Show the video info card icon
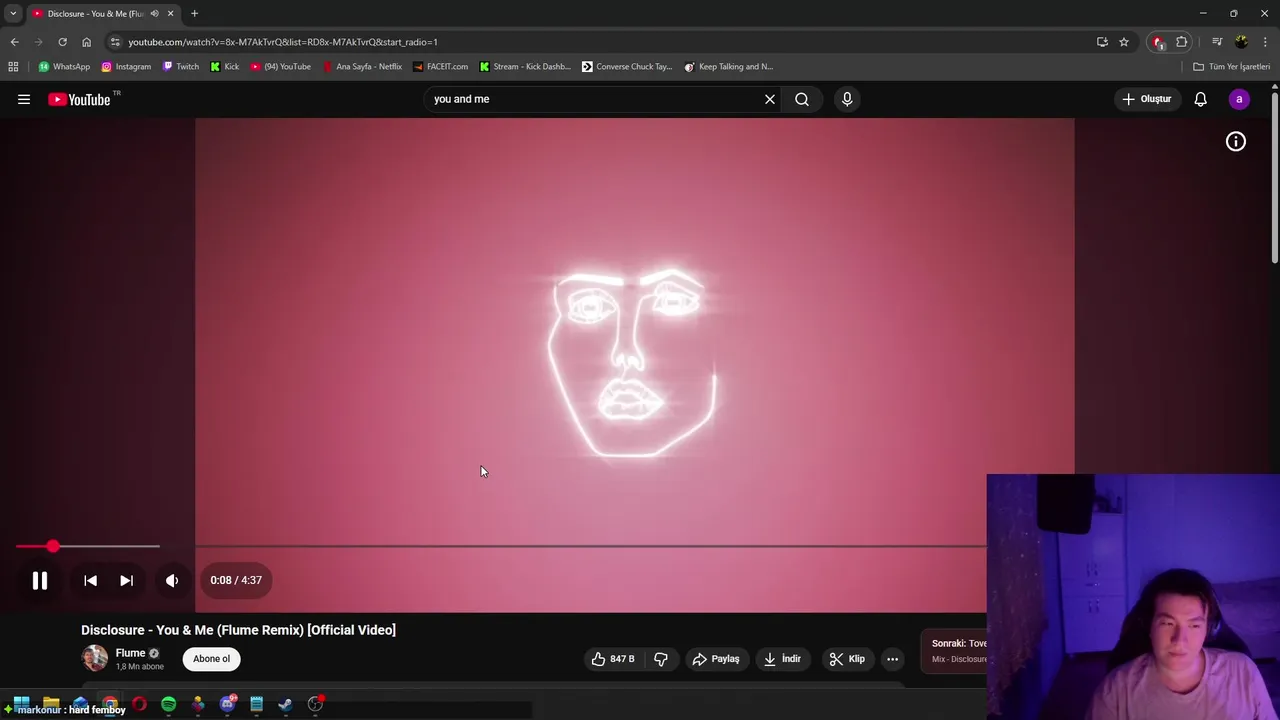This screenshot has width=1280, height=720. (x=1236, y=142)
